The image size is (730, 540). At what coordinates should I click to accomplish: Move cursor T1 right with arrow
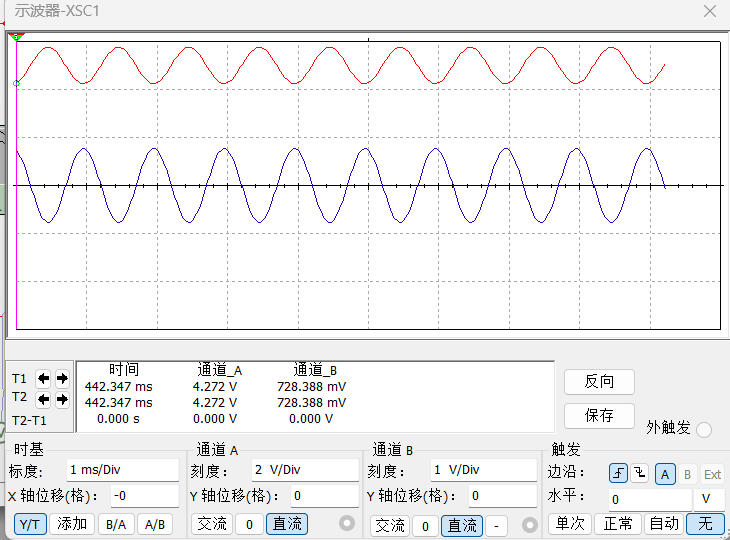tap(62, 378)
